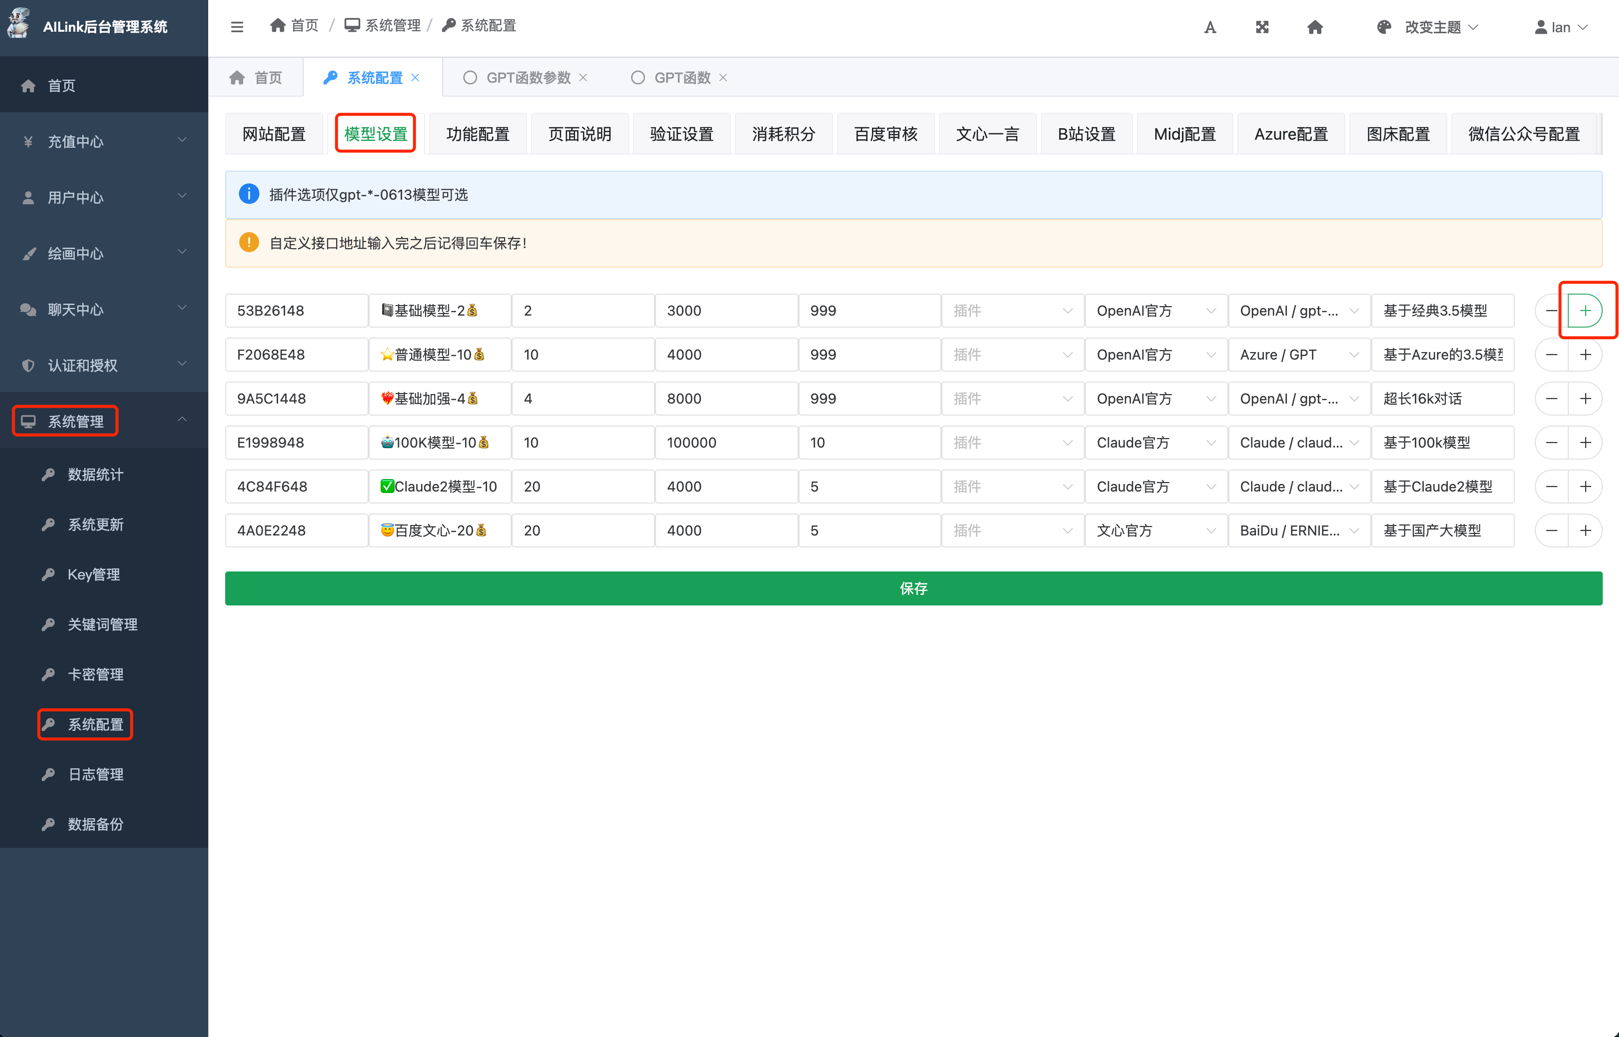
Task: Expand 充值中心 sidebar menu
Action: (104, 142)
